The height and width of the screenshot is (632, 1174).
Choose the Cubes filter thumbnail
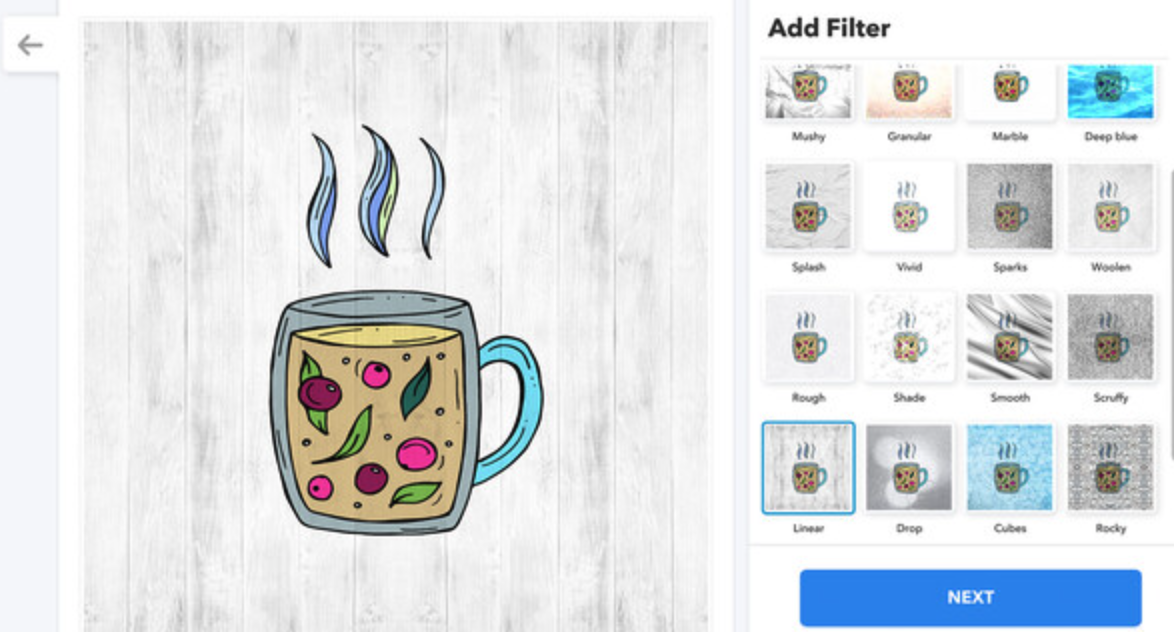1009,468
